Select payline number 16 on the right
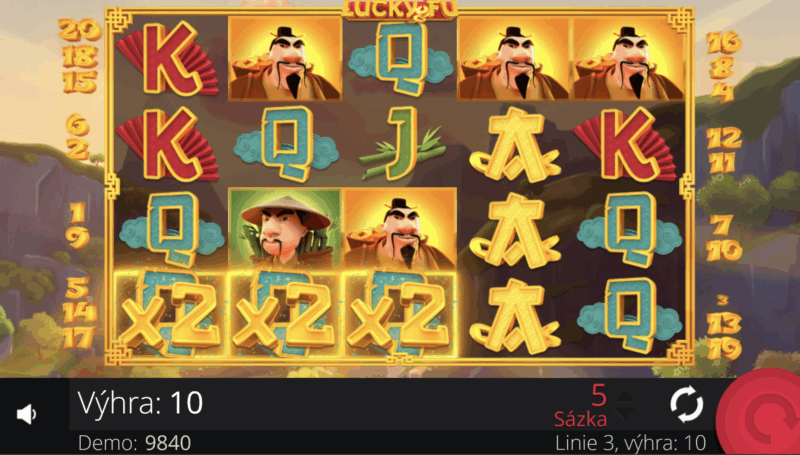The height and width of the screenshot is (455, 800). click(x=724, y=42)
